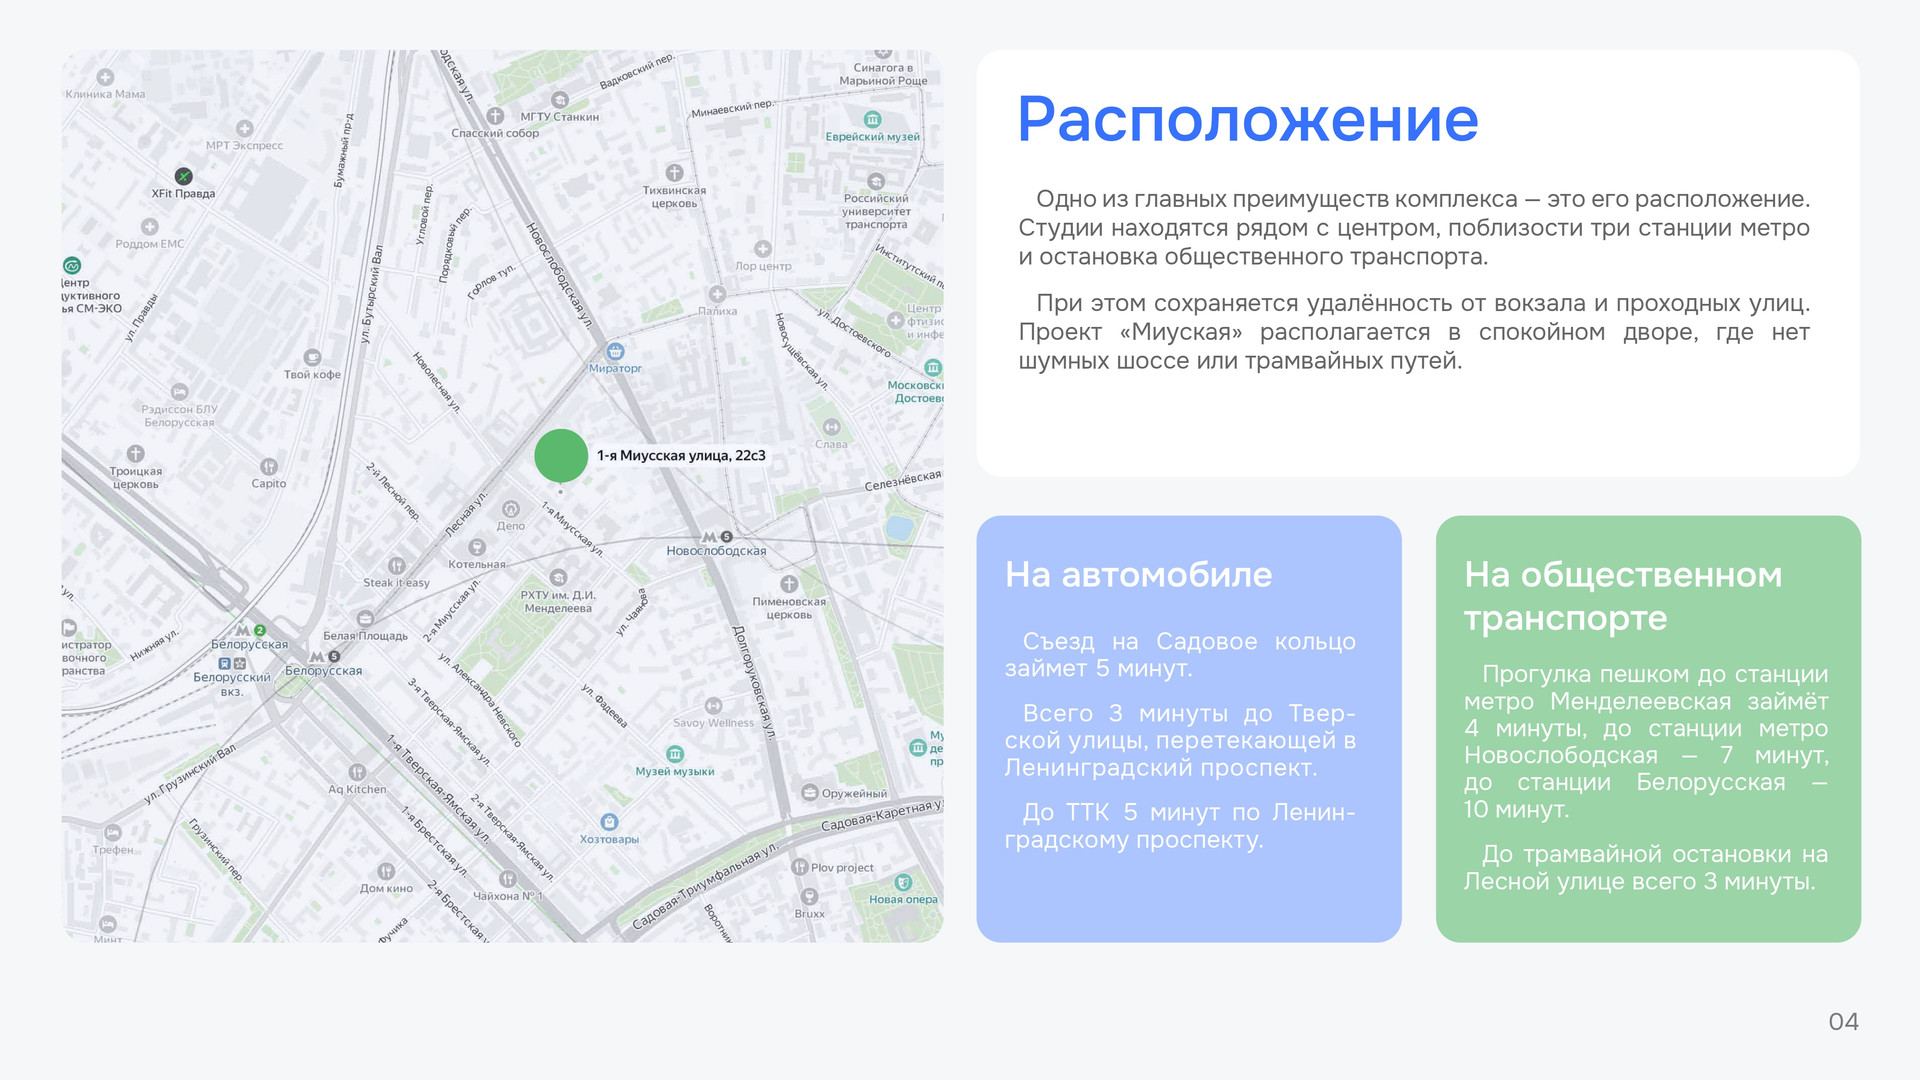Select the На общественном транспорте green card
Screen dimensions: 1920x1080
coord(1647,728)
